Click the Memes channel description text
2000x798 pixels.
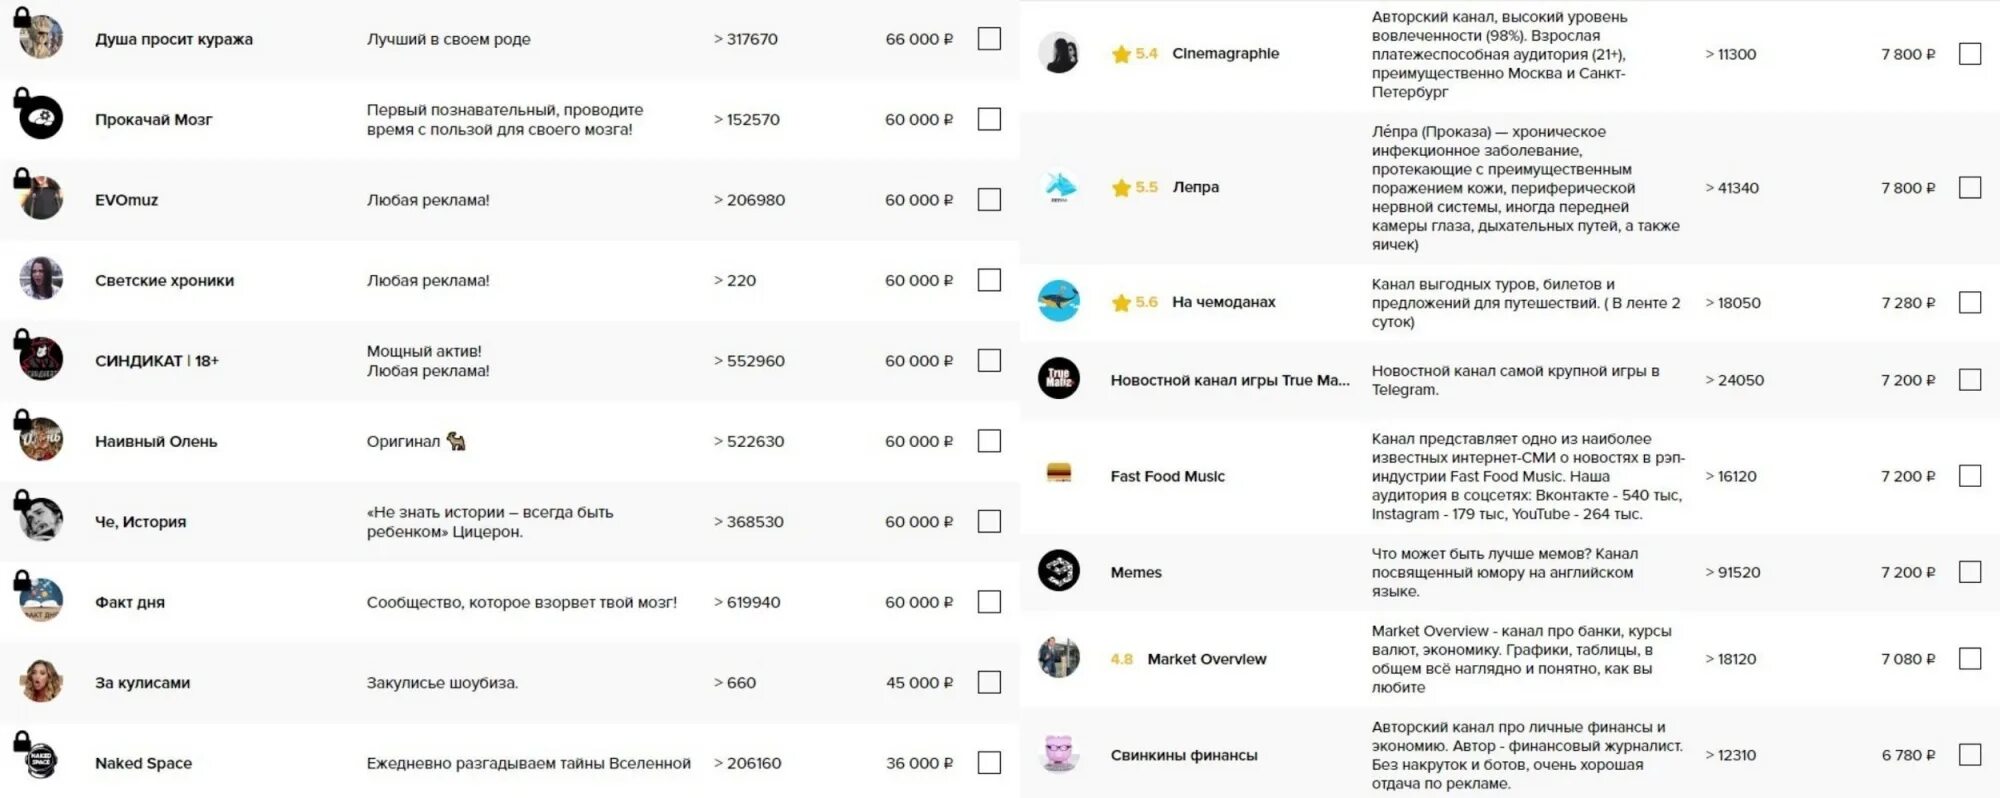pos(1504,572)
